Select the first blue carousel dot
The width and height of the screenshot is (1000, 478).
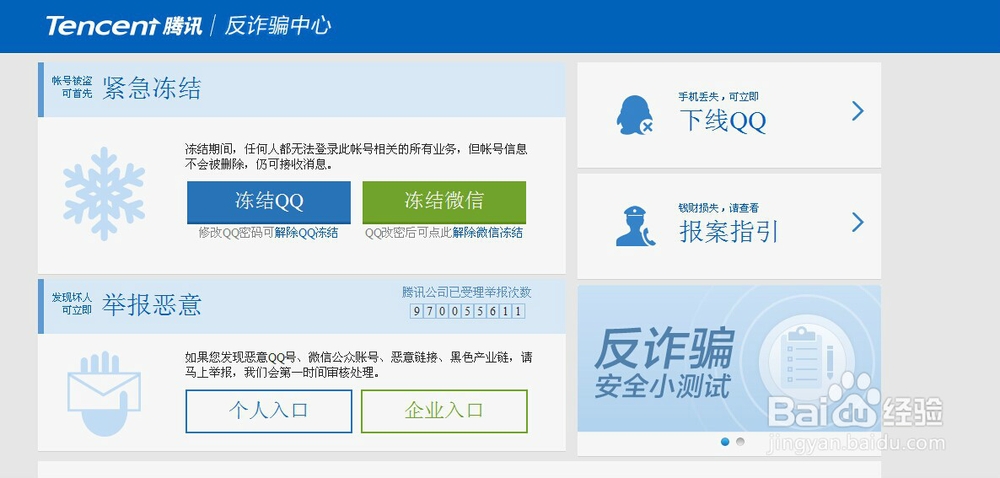pos(724,442)
